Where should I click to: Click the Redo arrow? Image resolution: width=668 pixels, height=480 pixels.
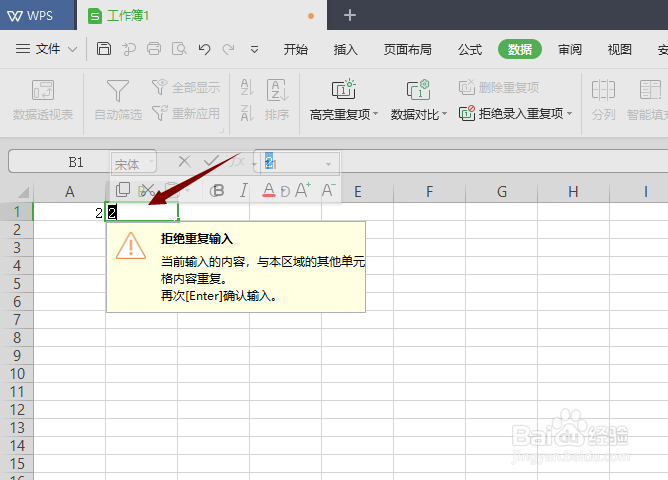point(229,49)
